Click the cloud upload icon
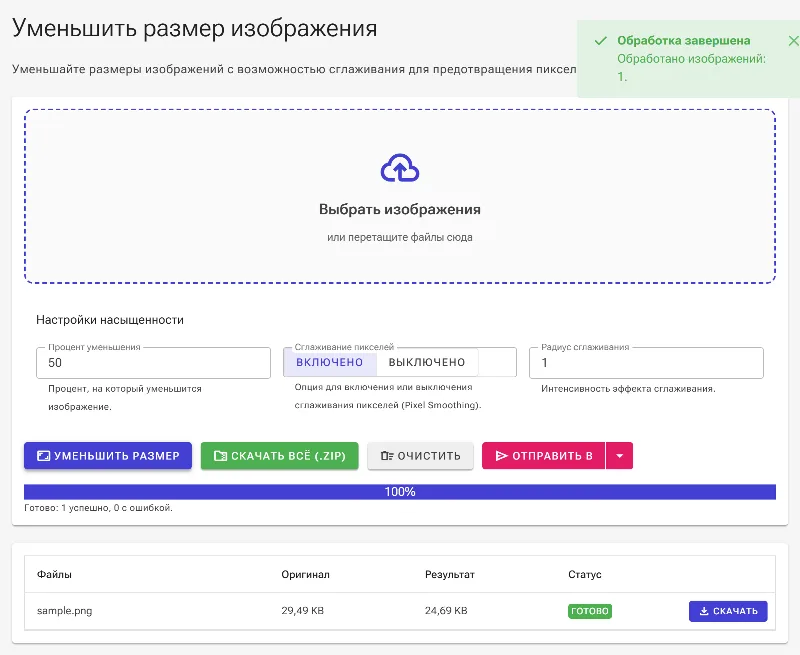This screenshot has height=655, width=800. pyautogui.click(x=400, y=168)
